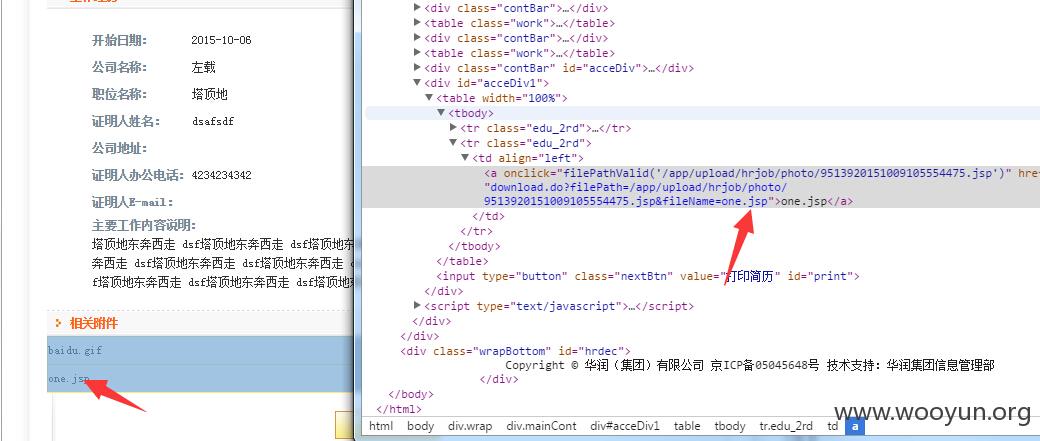Viewport: 1040px width, 441px height.
Task: Select the div.mainCont breadcrumb item
Action: [x=541, y=426]
